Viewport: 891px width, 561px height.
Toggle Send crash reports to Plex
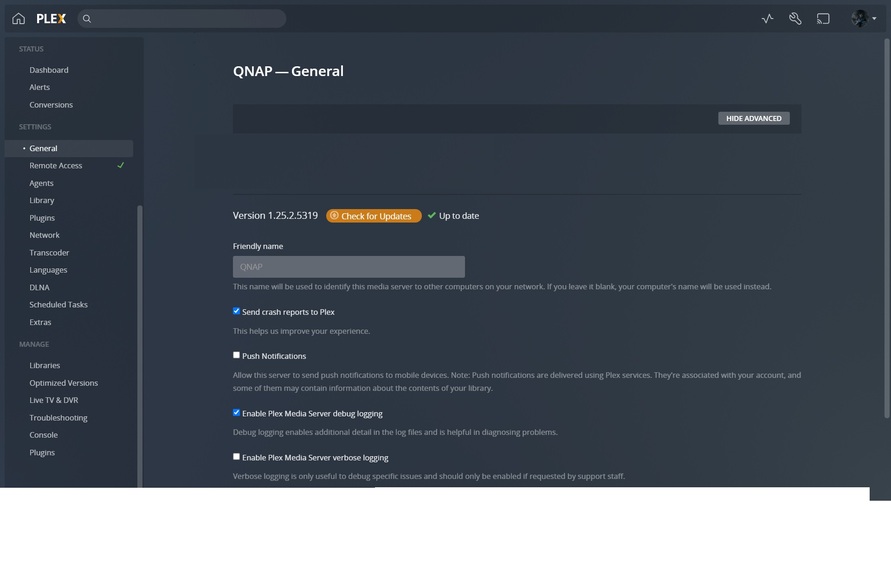(236, 311)
